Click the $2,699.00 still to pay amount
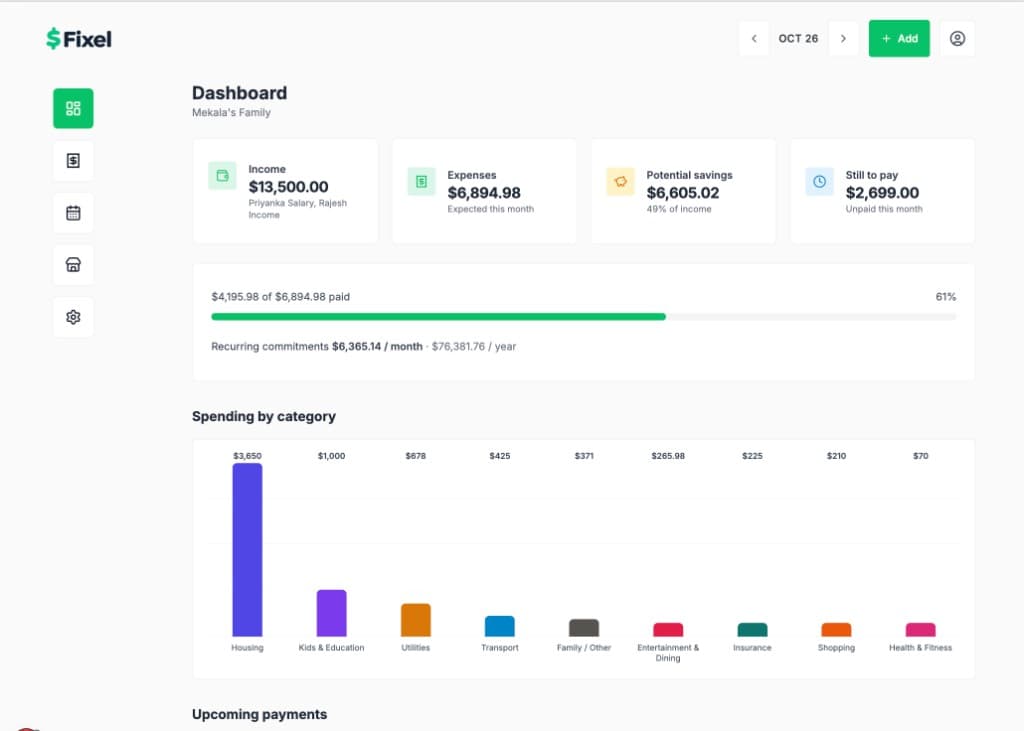The width and height of the screenshot is (1024, 731). point(882,193)
